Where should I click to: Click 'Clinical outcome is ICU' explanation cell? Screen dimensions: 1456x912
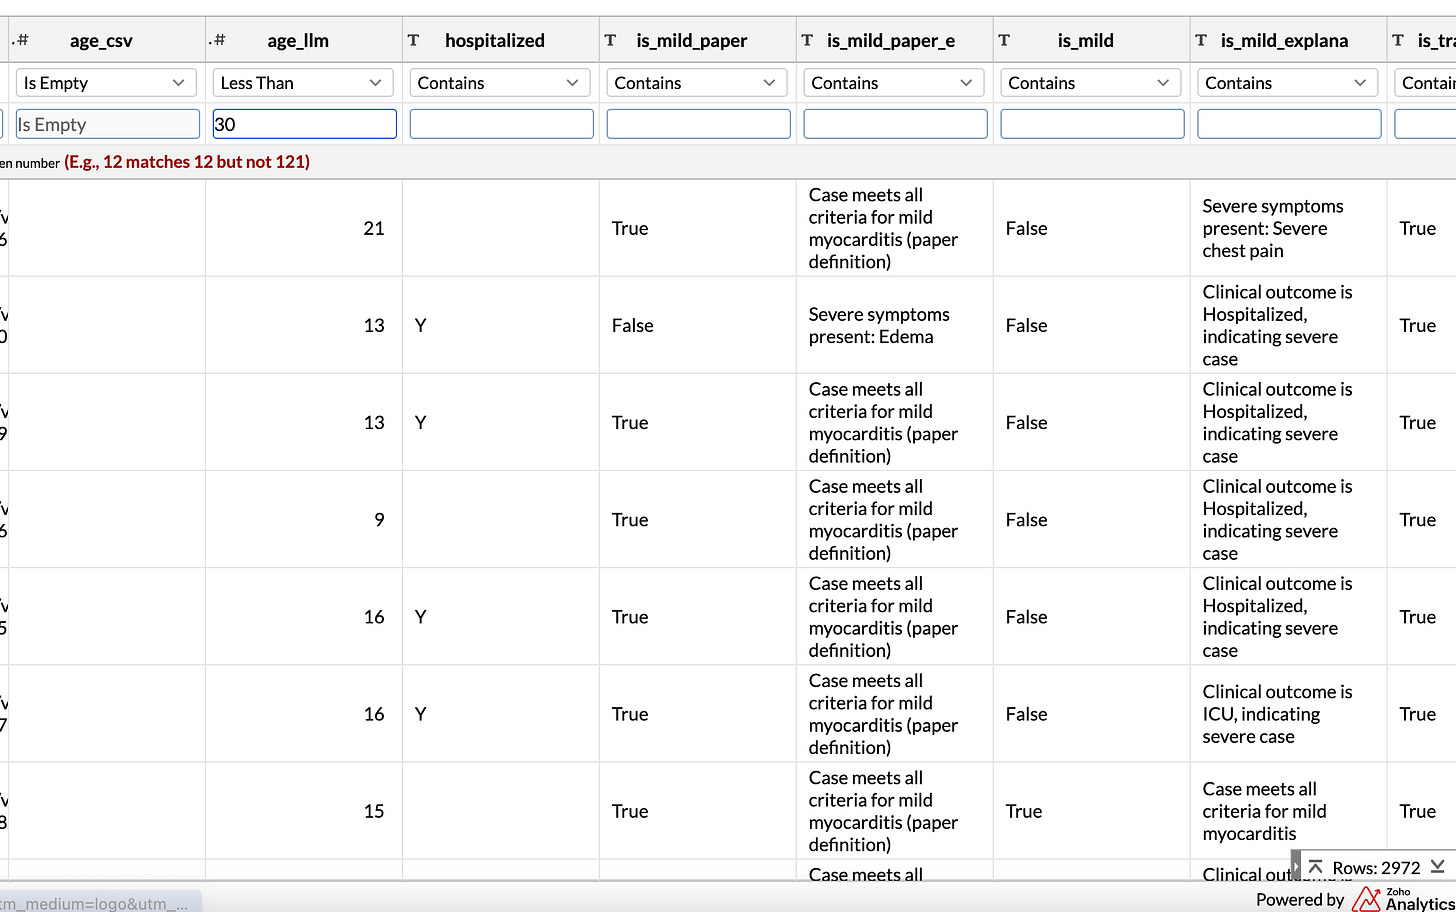tap(1288, 714)
